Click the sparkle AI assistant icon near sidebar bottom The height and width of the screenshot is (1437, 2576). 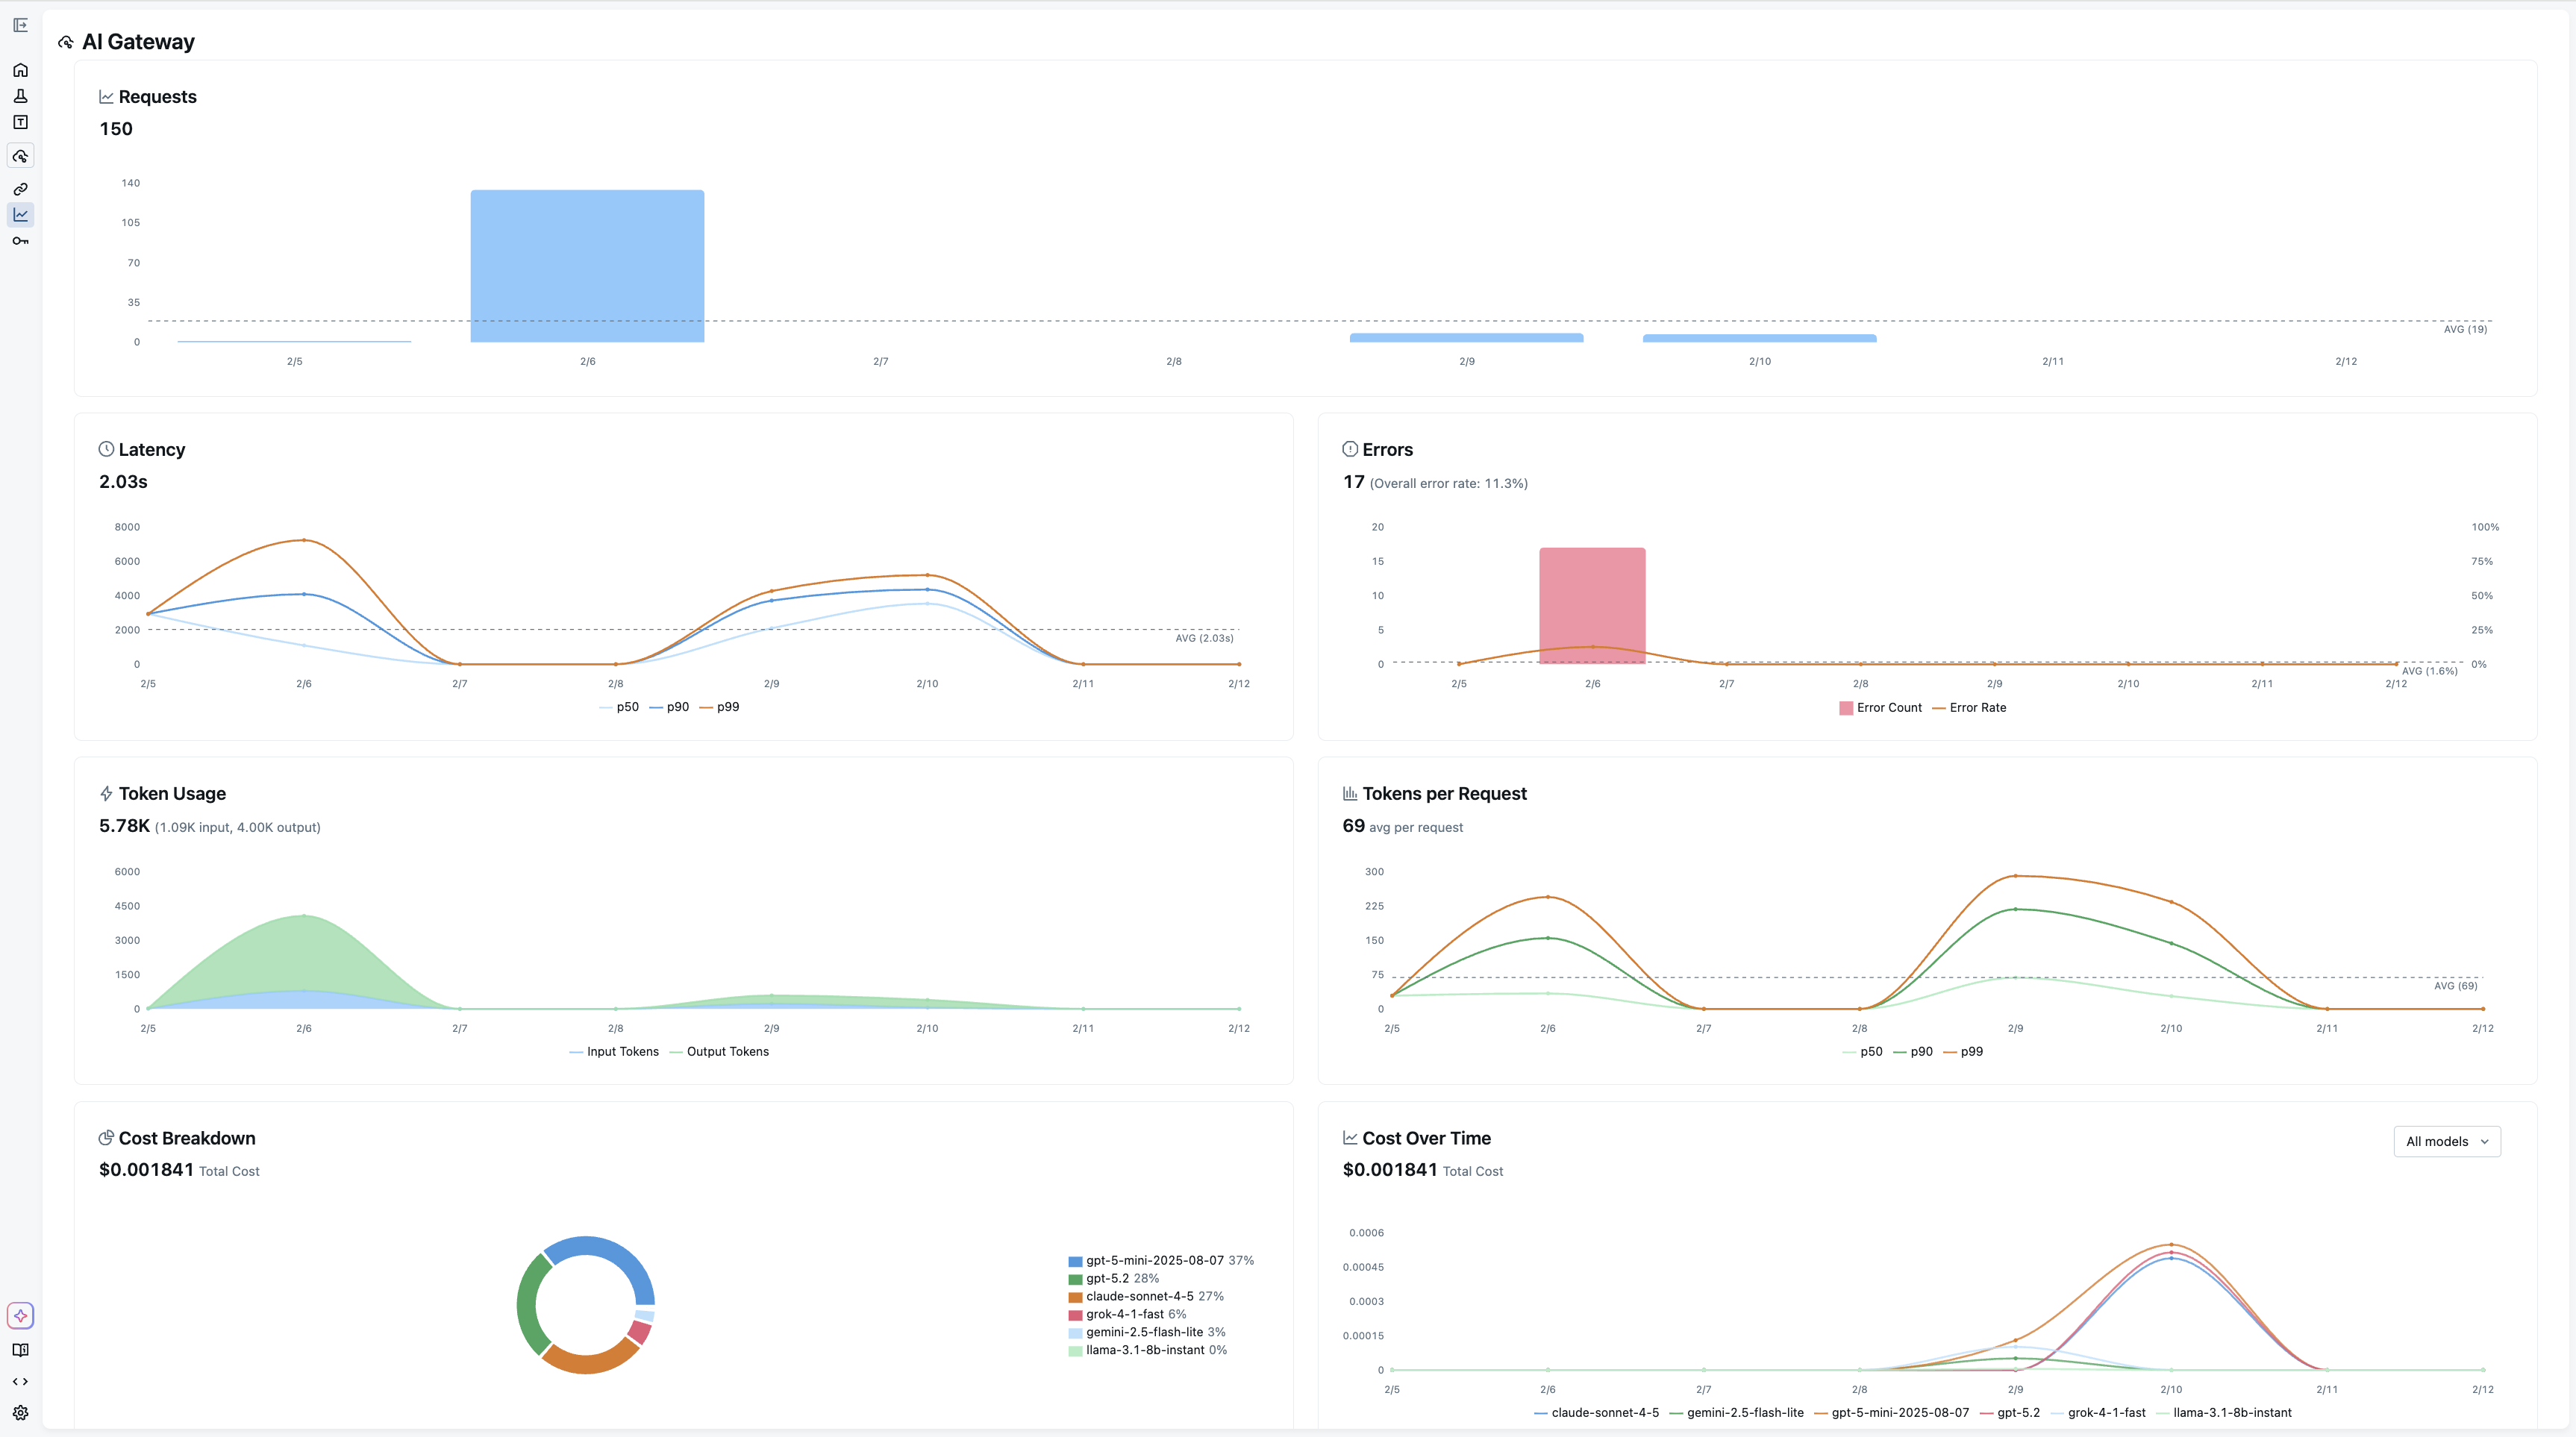21,1315
